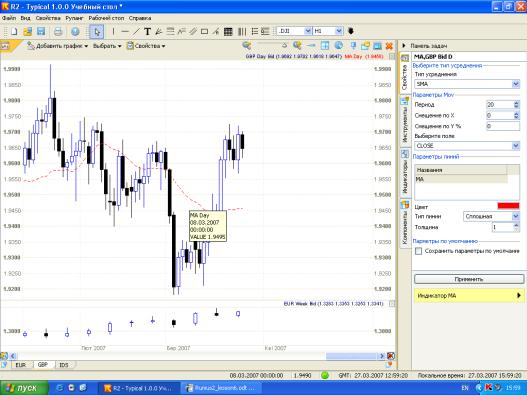Open the Рабочий стол menu
The image size is (527, 396).
tap(106, 18)
